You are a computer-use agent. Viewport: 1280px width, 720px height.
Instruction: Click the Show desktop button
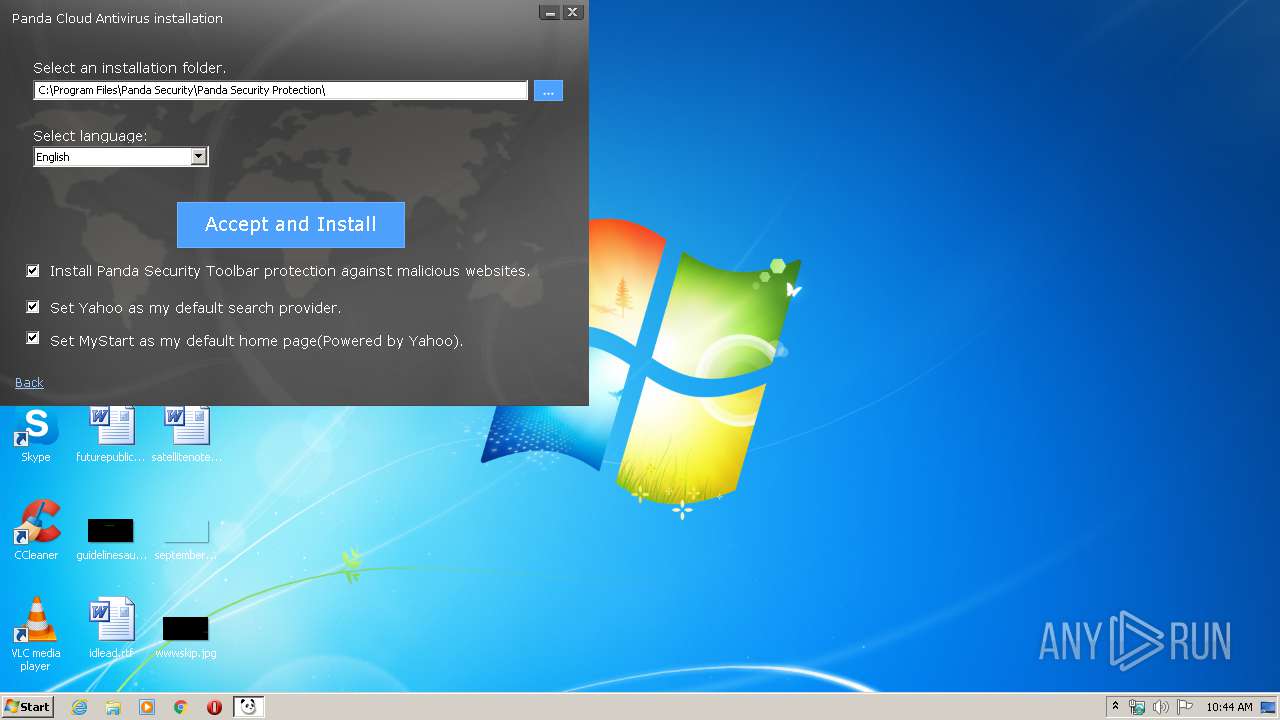pos(1269,707)
